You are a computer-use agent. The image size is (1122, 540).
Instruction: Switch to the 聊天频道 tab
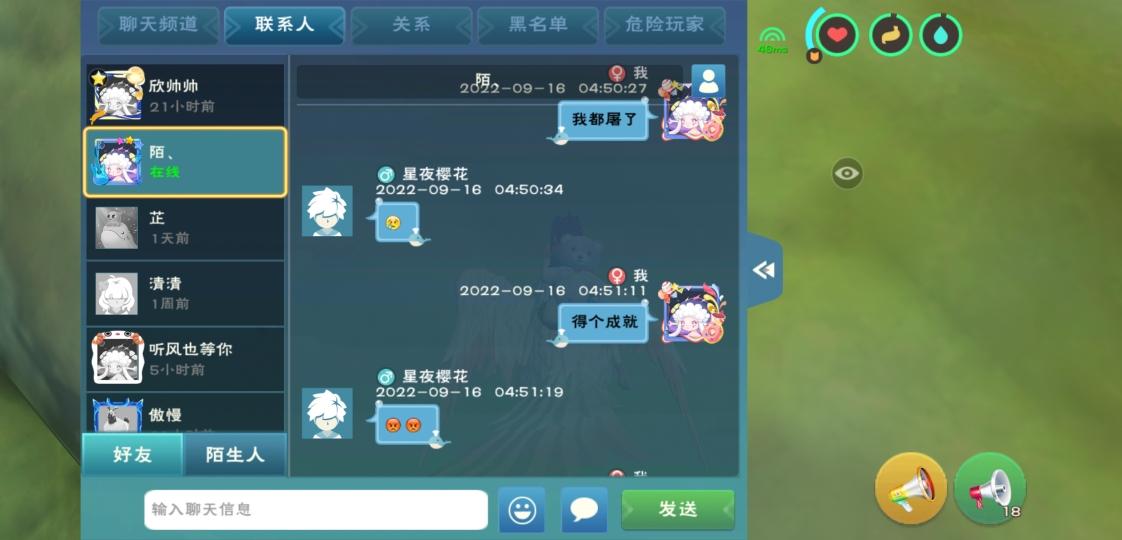pos(159,25)
